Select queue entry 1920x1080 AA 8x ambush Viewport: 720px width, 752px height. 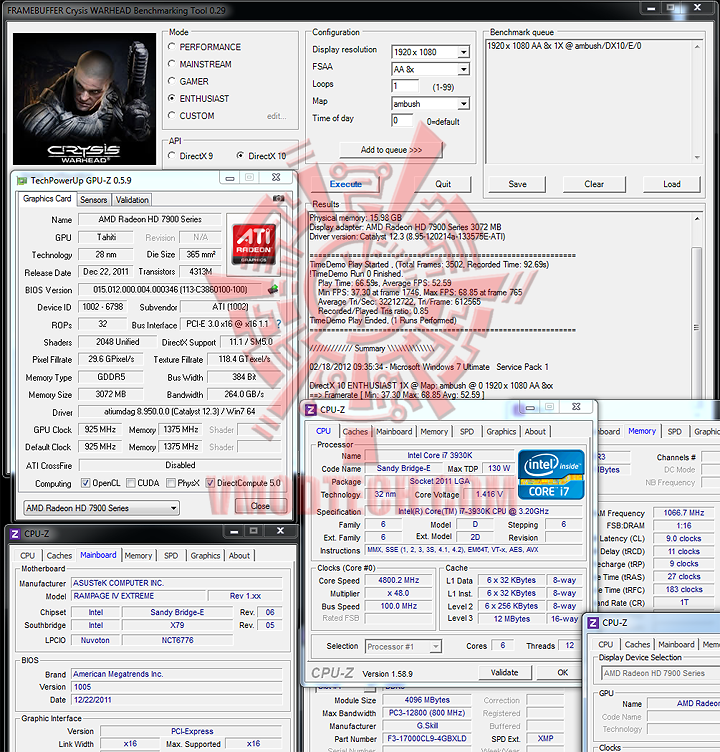pyautogui.click(x=564, y=46)
